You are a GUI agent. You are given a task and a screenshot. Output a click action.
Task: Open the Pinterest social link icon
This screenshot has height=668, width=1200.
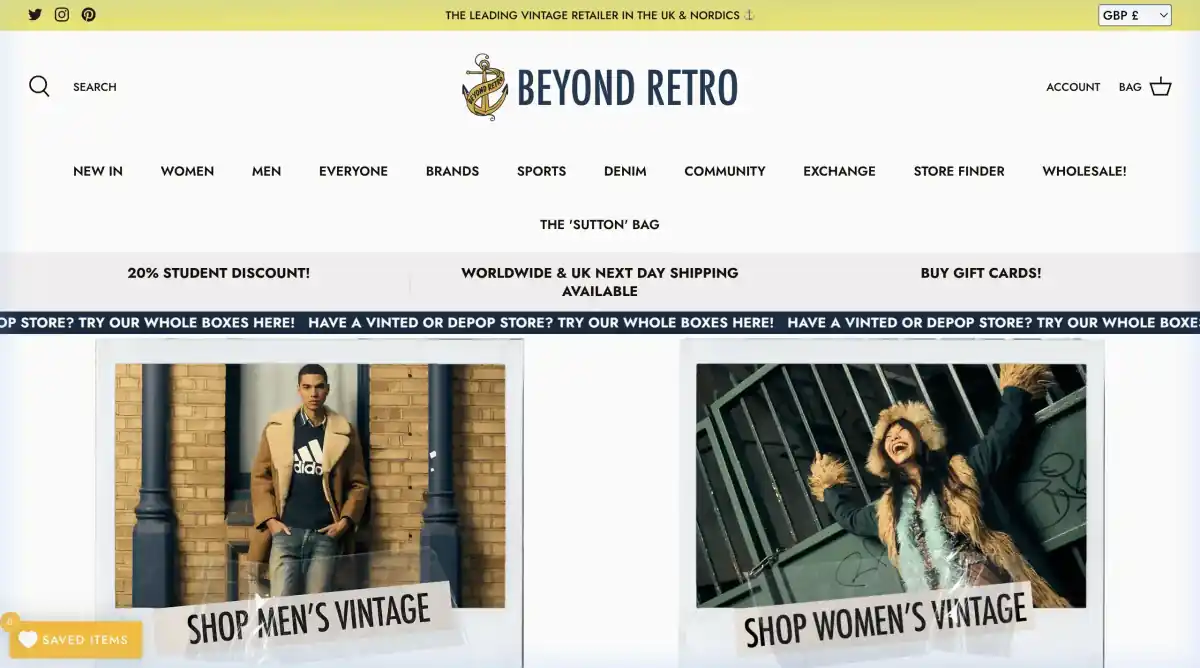pyautogui.click(x=89, y=15)
